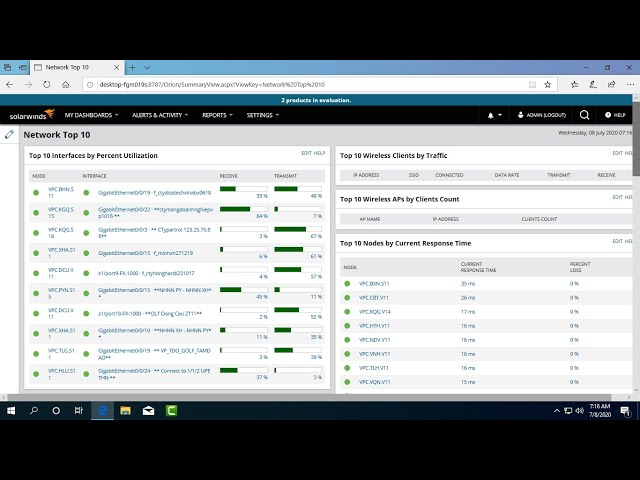Viewport: 640px width, 480px height.
Task: Open s1/port18-FX-1000 OLT Dong Cau interface
Action: (150, 313)
